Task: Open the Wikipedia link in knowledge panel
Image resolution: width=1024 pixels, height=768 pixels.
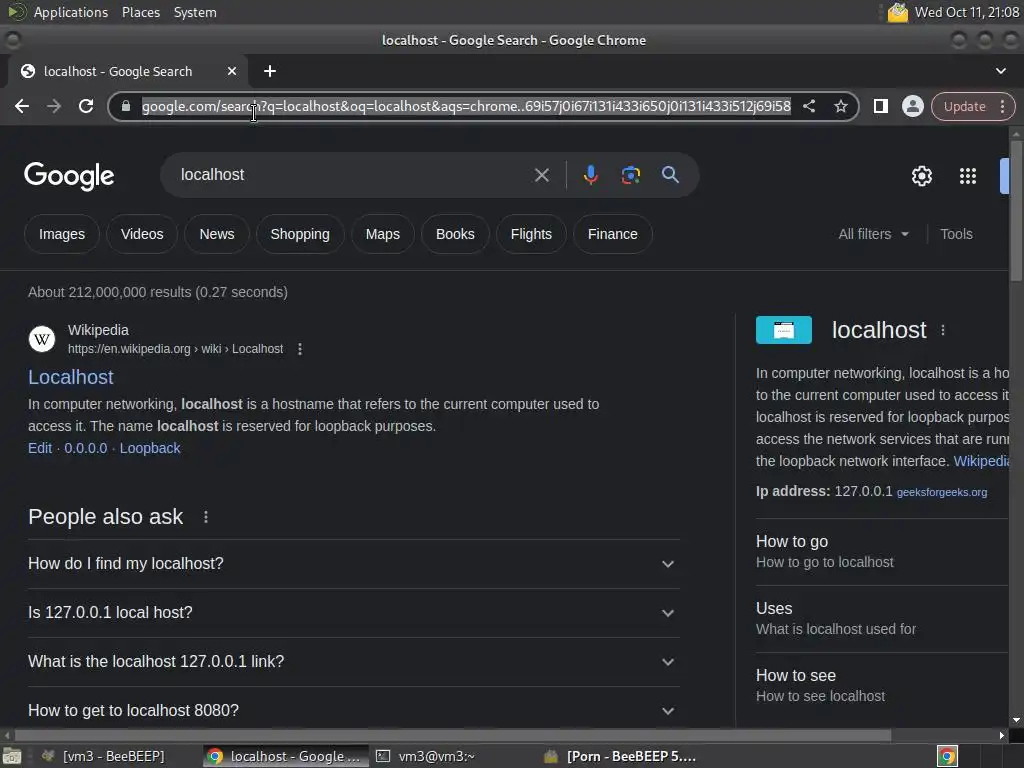Action: (x=981, y=461)
